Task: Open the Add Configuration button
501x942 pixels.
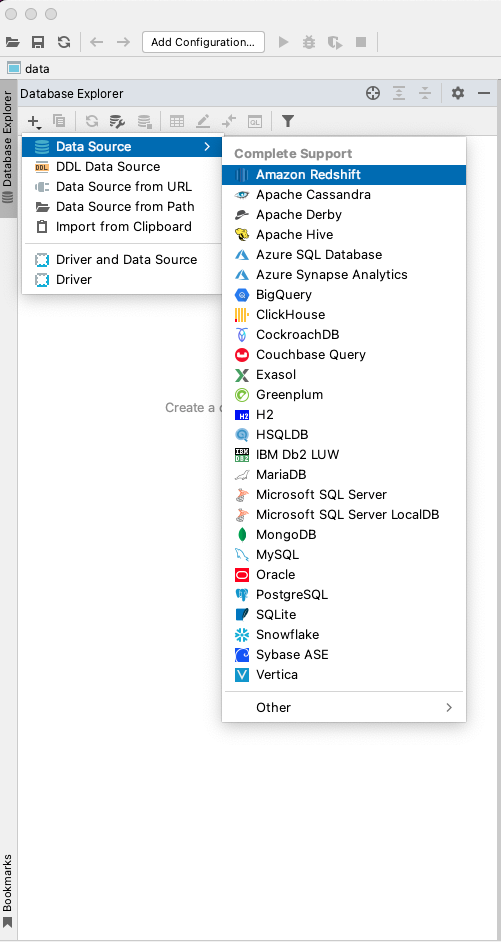Action: click(203, 42)
